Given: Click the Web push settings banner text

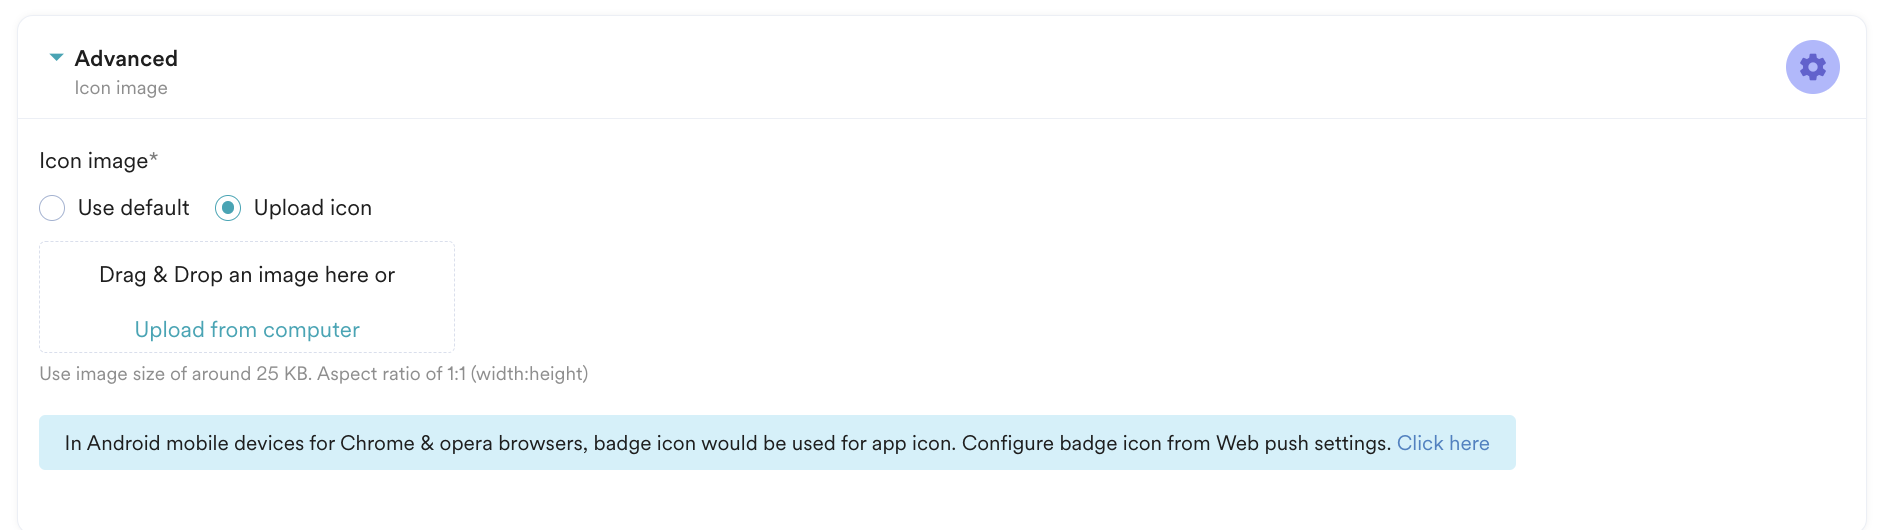Looking at the screenshot, I should pyautogui.click(x=1302, y=443).
